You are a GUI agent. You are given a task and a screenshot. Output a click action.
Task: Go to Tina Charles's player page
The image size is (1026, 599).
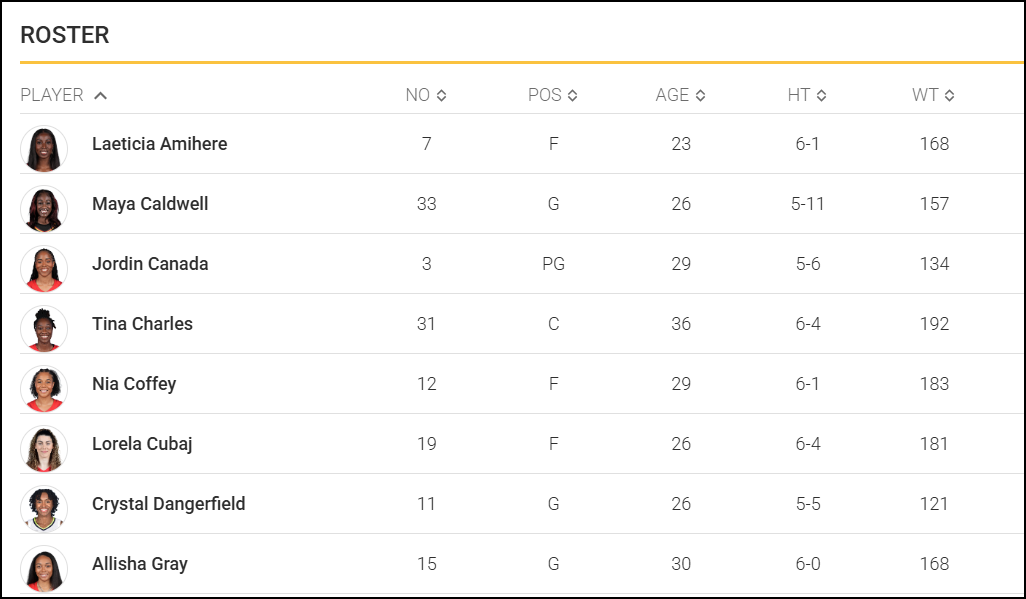coord(142,324)
